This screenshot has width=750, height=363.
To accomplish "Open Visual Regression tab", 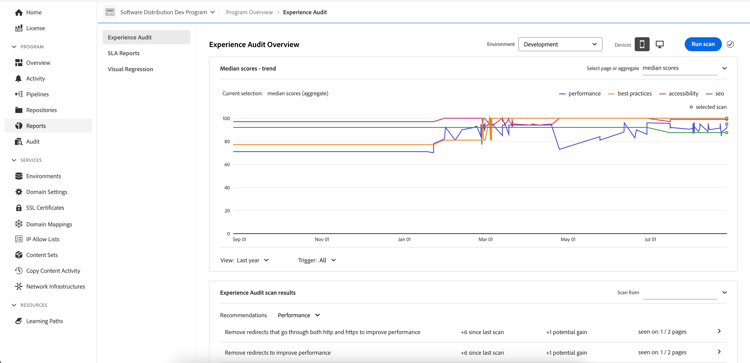I will coord(130,69).
